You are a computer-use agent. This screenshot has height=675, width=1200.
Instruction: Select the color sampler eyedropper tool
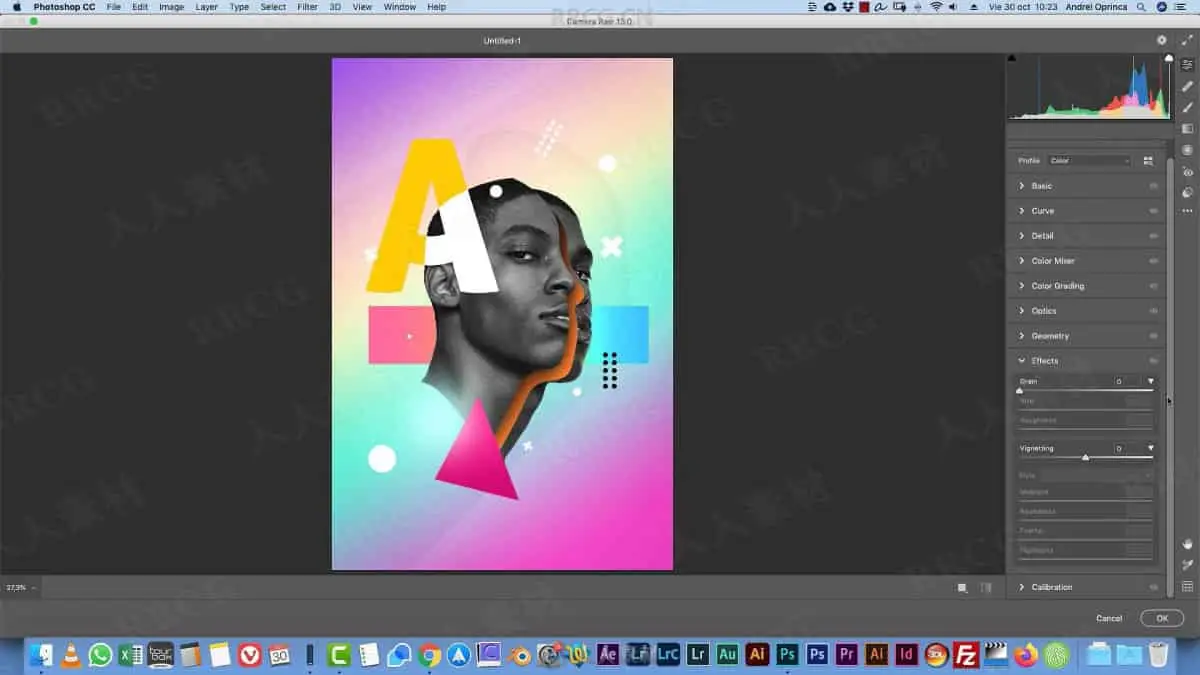(1187, 565)
